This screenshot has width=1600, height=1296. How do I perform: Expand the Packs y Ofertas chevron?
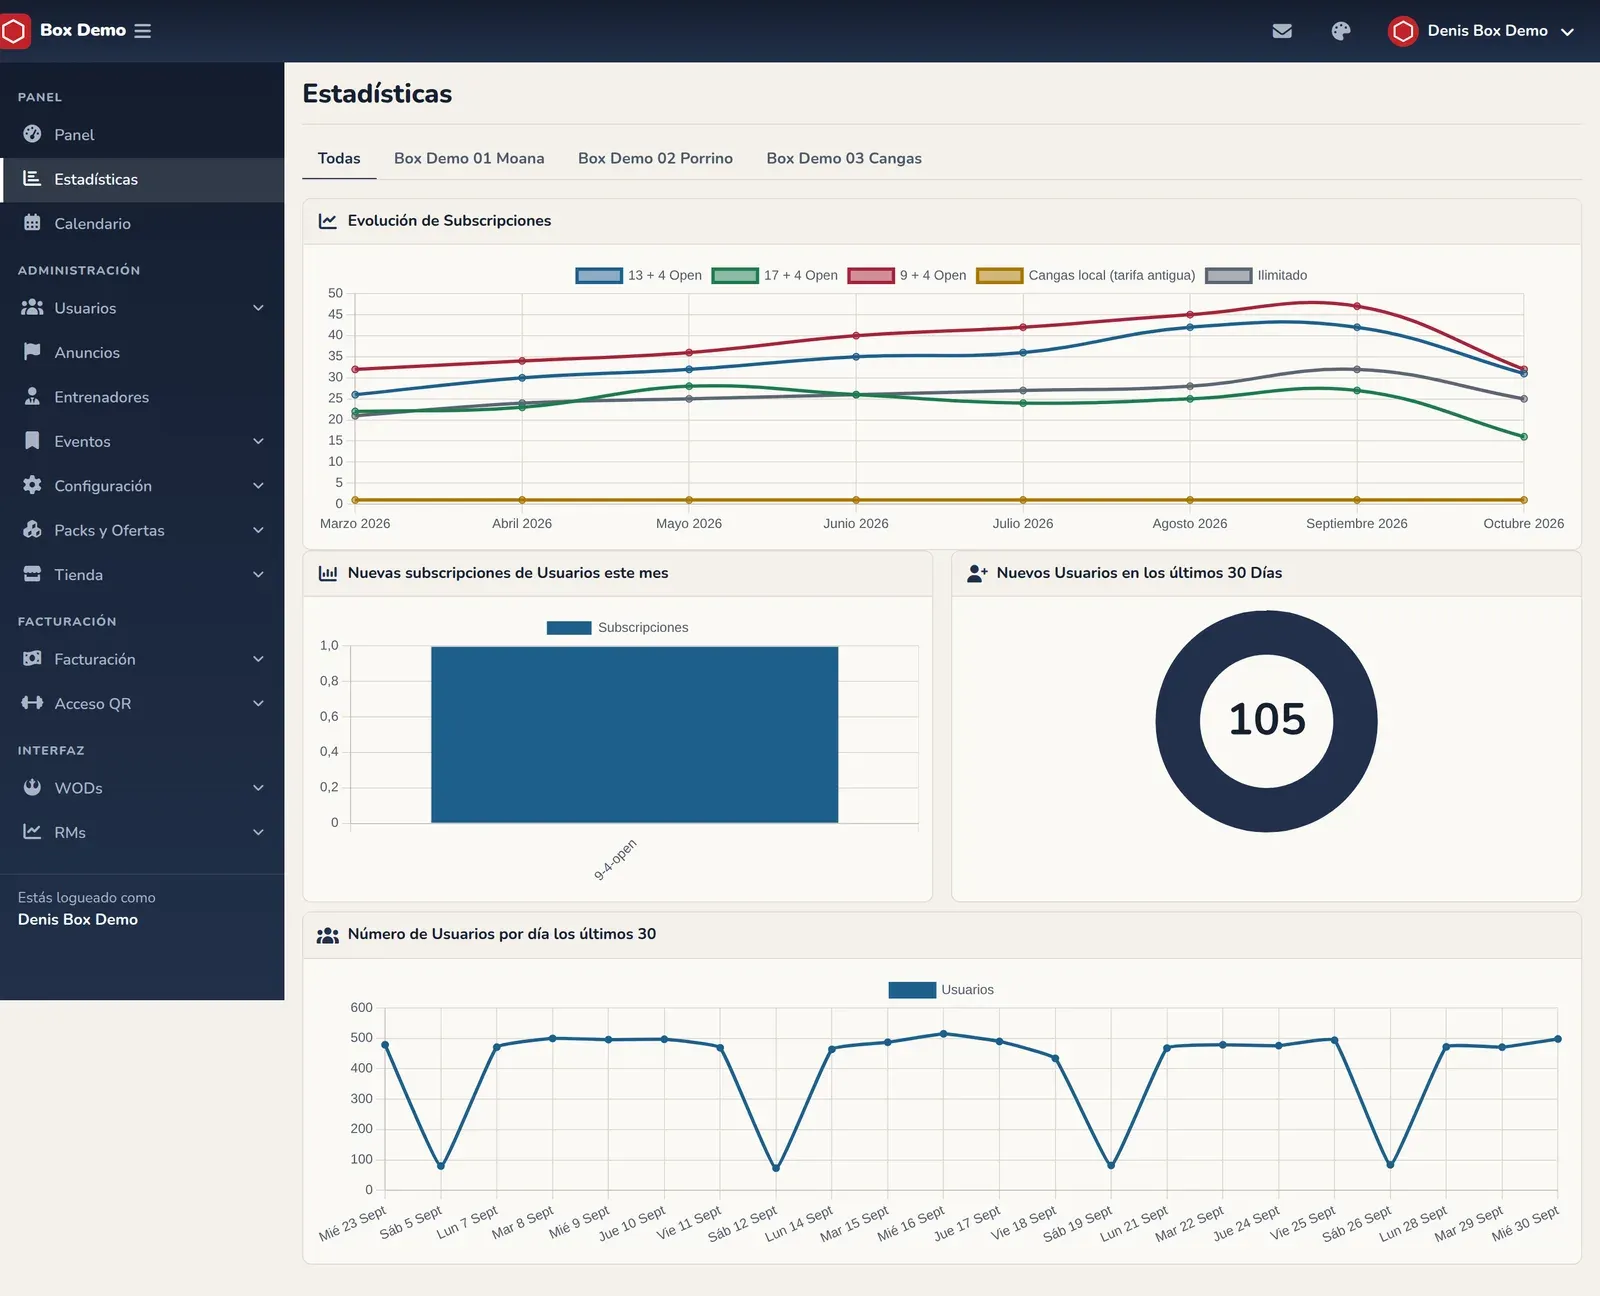[x=258, y=530]
